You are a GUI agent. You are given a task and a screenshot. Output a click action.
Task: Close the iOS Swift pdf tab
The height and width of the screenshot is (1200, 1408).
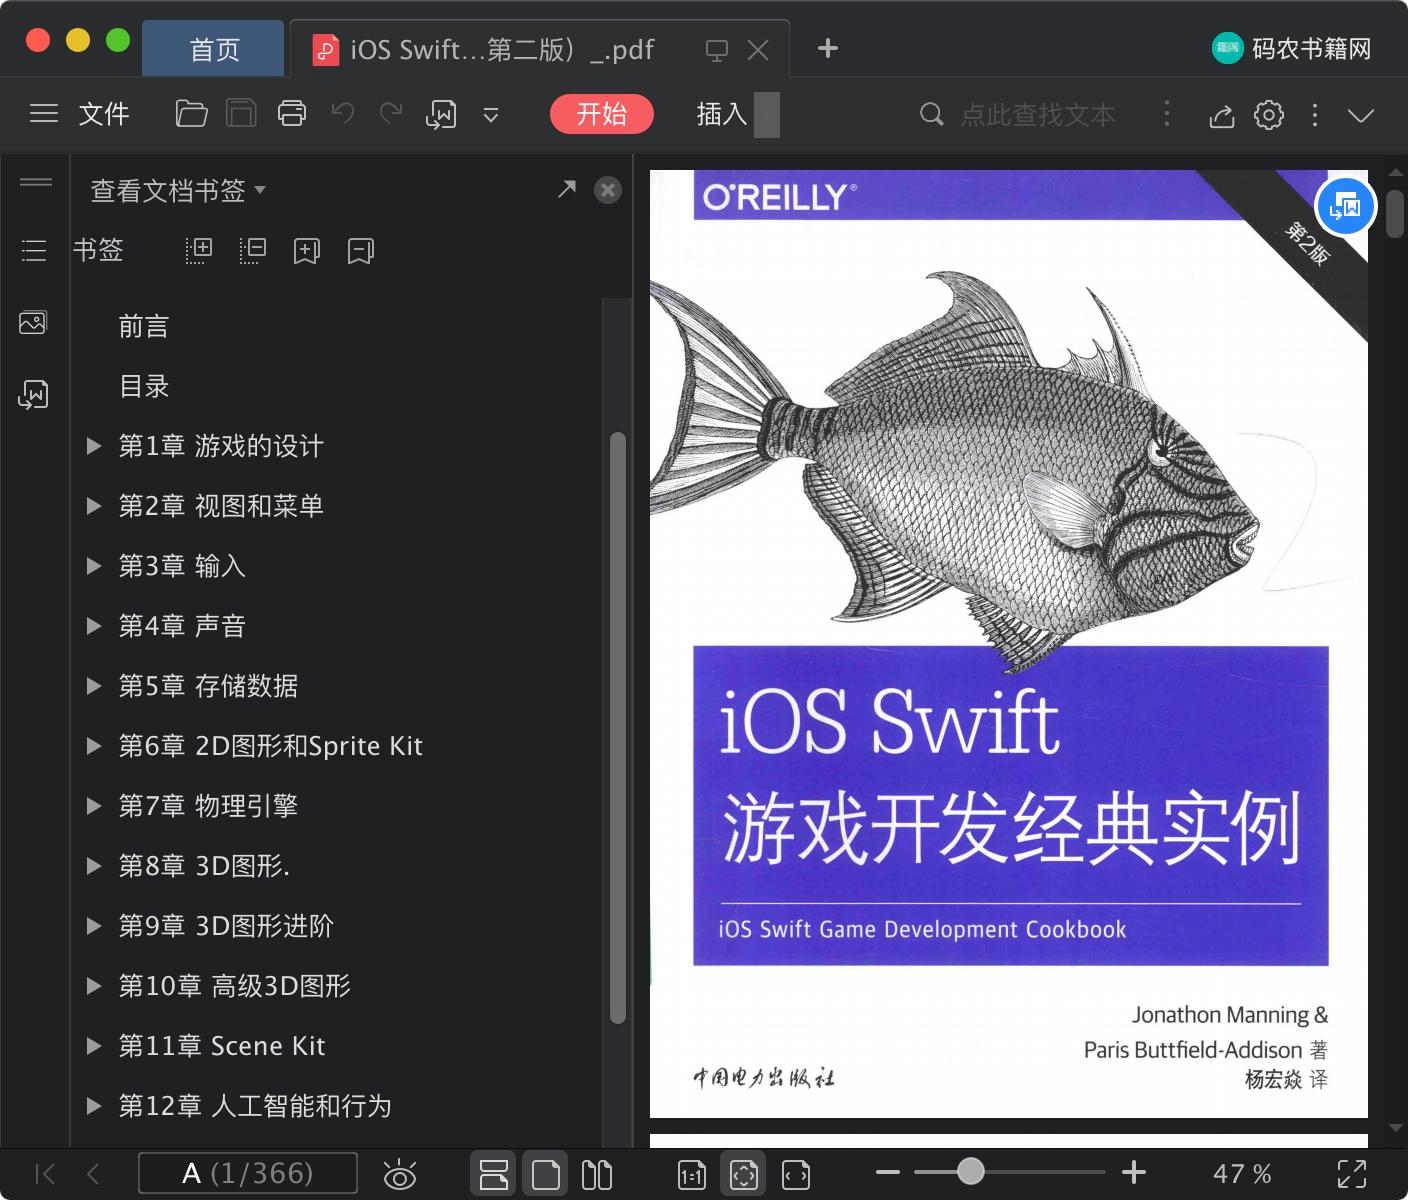pos(759,49)
